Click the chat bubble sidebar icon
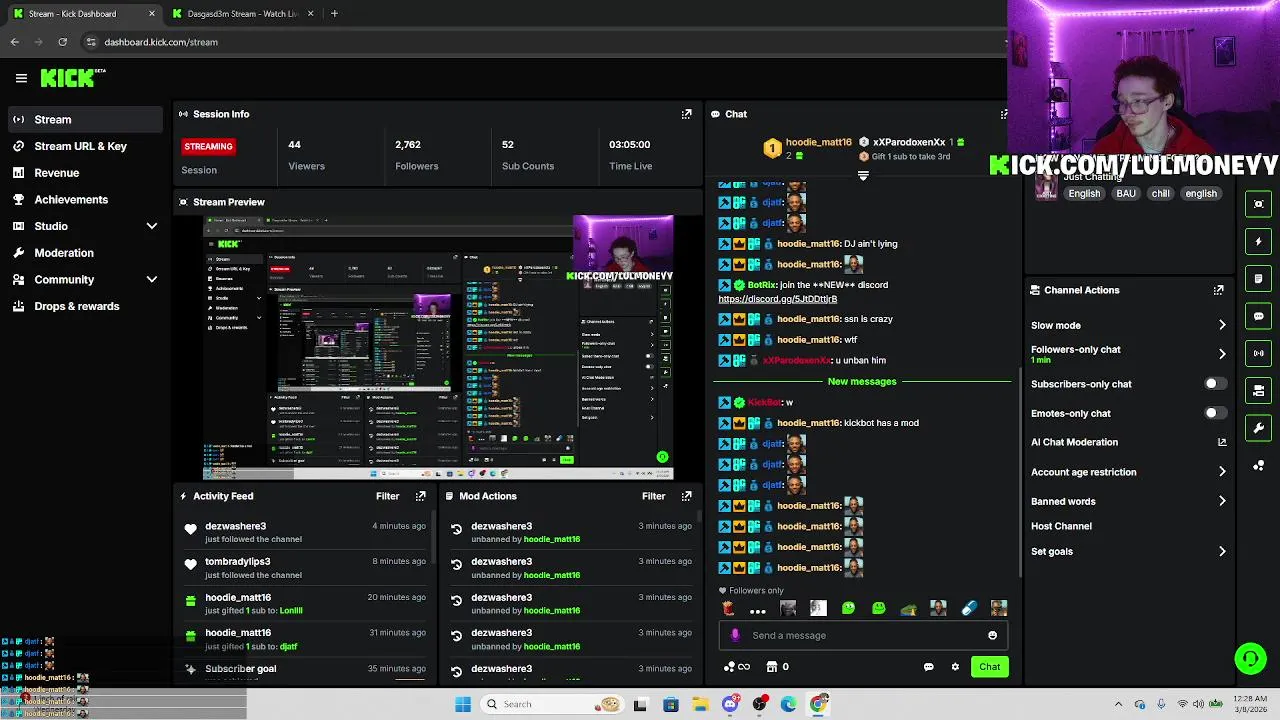The image size is (1280, 720). click(1258, 316)
